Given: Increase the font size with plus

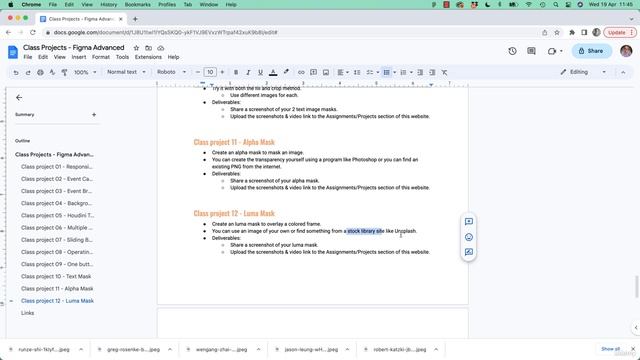Looking at the screenshot, I should [x=222, y=72].
